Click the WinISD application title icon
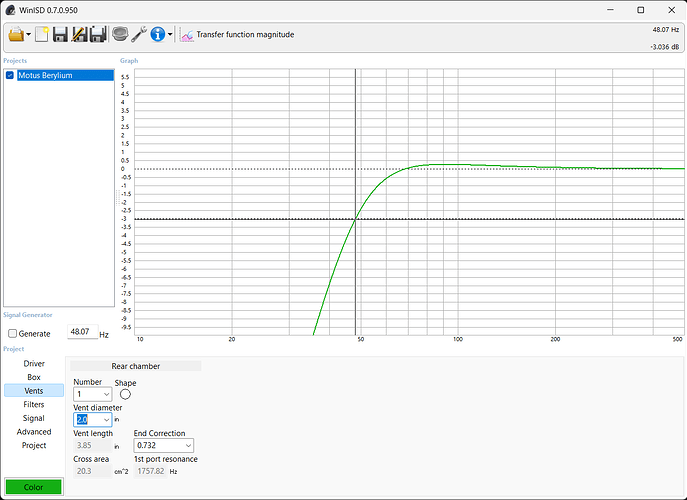The image size is (687, 500). click(x=10, y=10)
